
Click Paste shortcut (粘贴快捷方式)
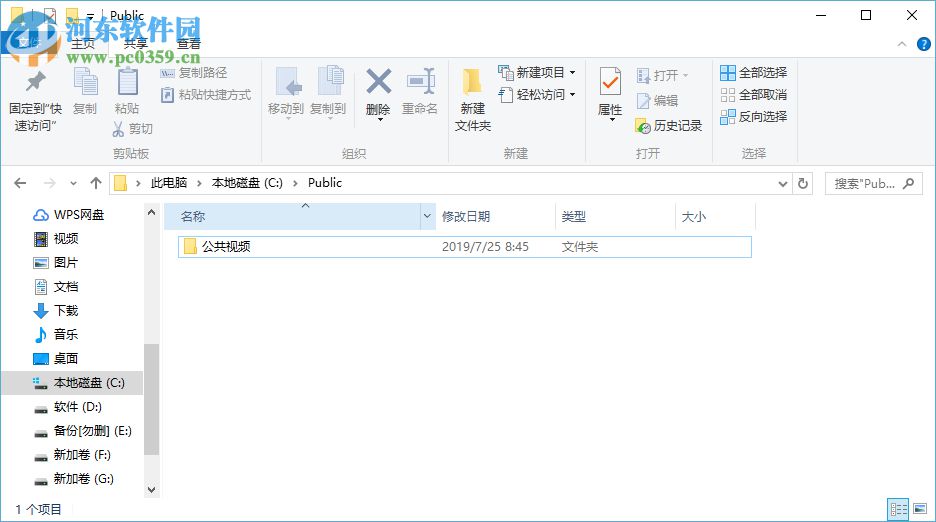pyautogui.click(x=206, y=94)
